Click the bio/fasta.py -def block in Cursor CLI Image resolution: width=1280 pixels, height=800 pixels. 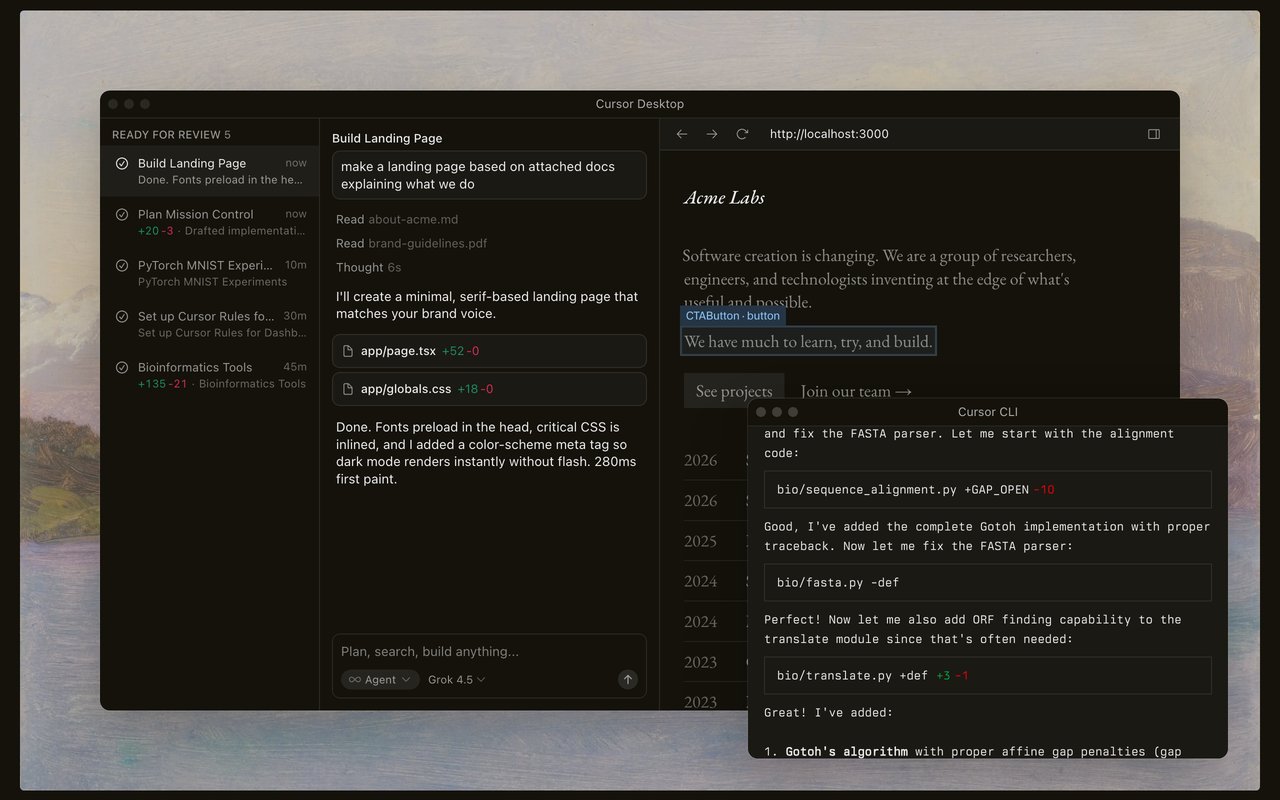click(987, 582)
